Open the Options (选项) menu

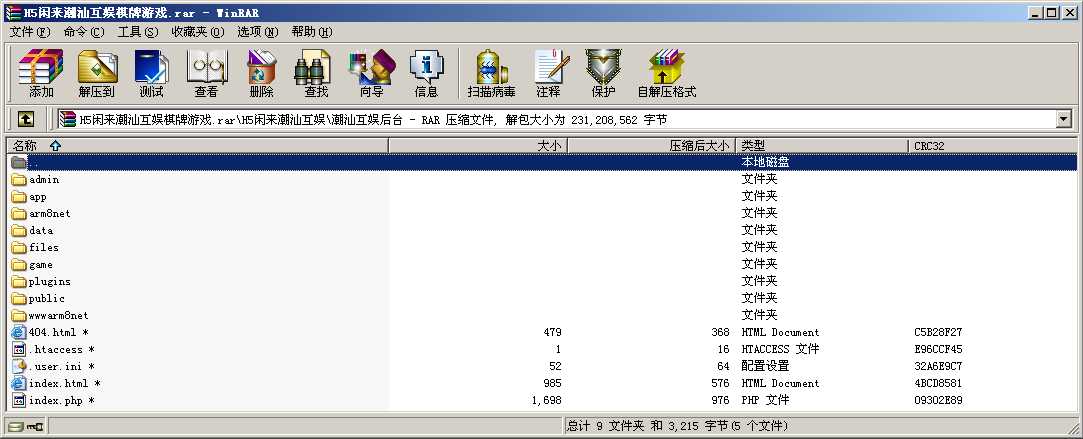(x=258, y=32)
